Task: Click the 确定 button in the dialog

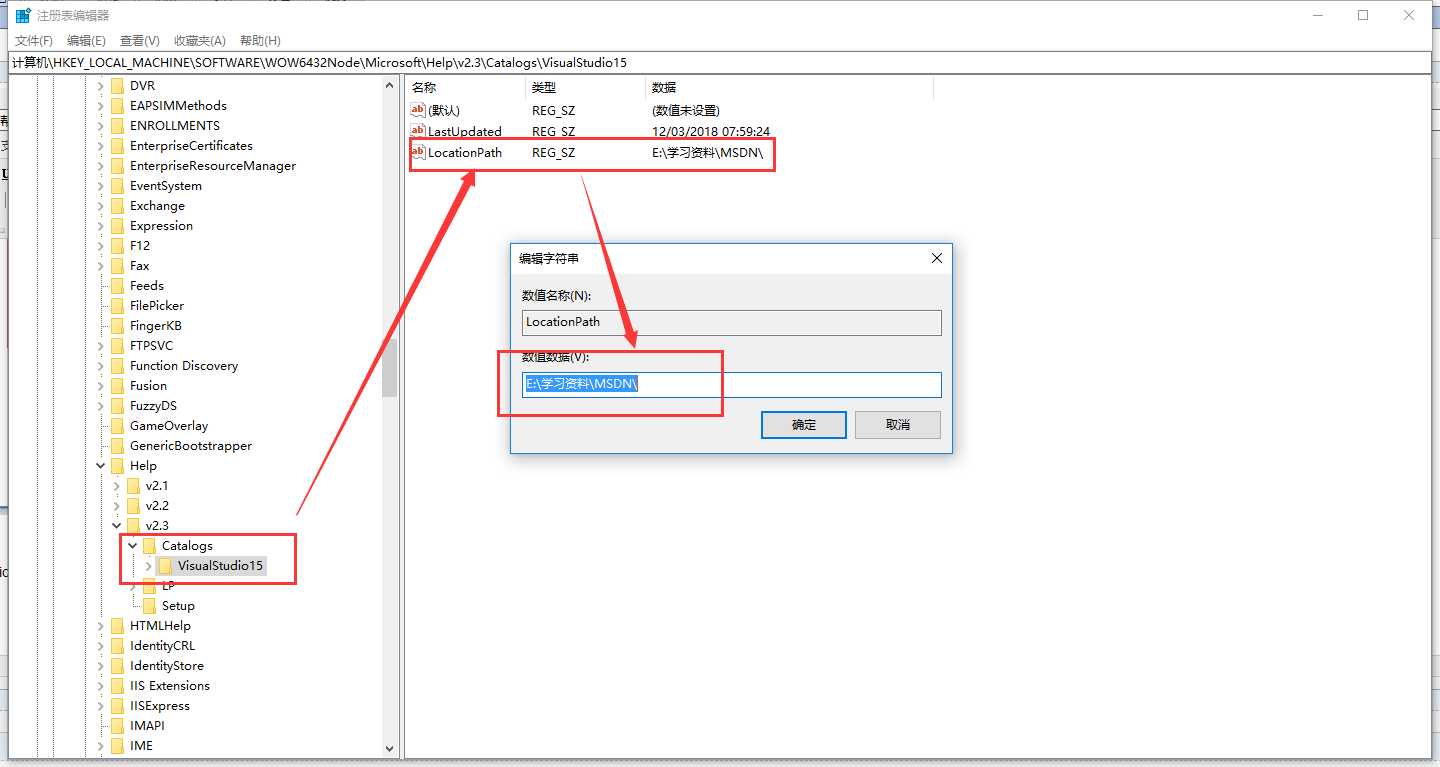Action: click(x=804, y=425)
